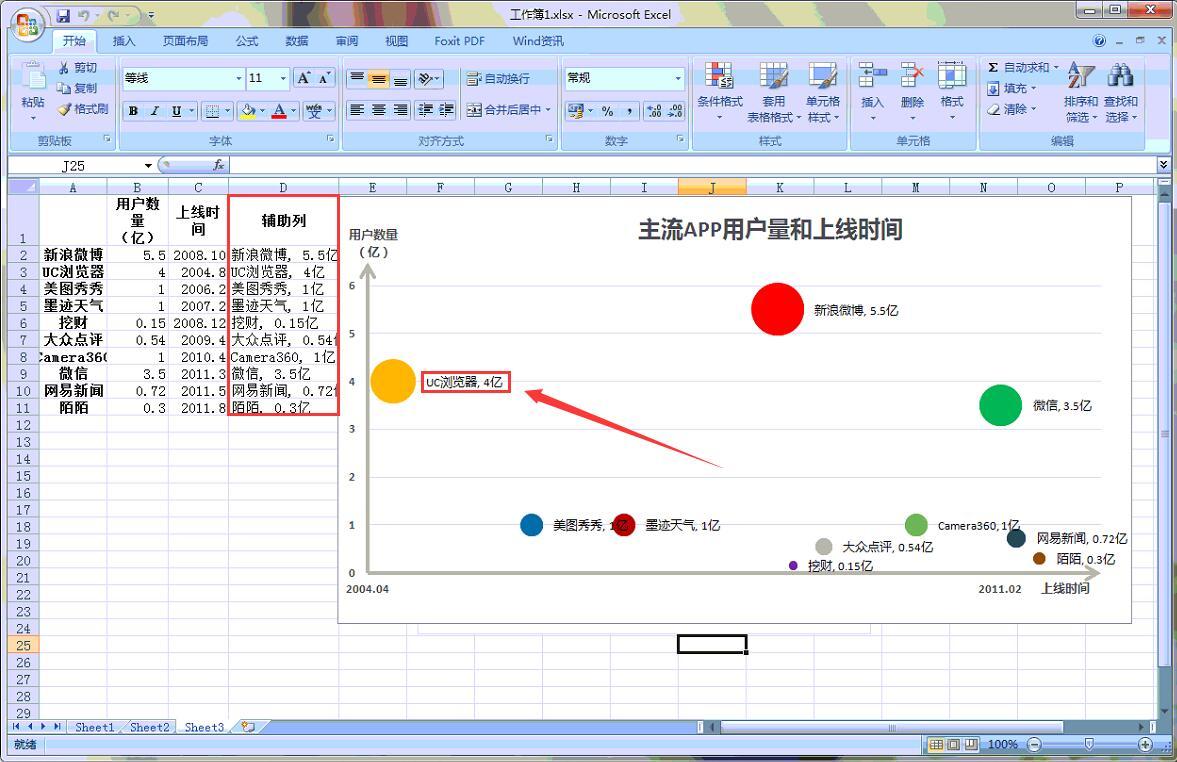Switch to Foxit PDF tab
Screen dimensions: 1177x762
(x=459, y=41)
